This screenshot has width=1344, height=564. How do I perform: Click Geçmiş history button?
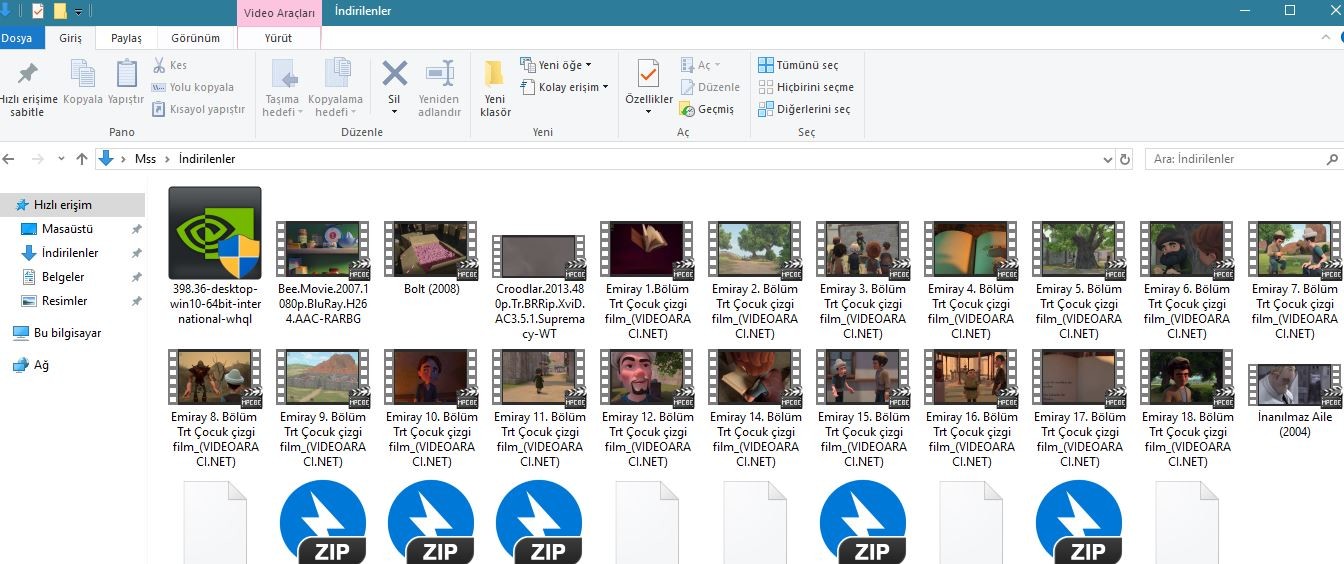(707, 109)
